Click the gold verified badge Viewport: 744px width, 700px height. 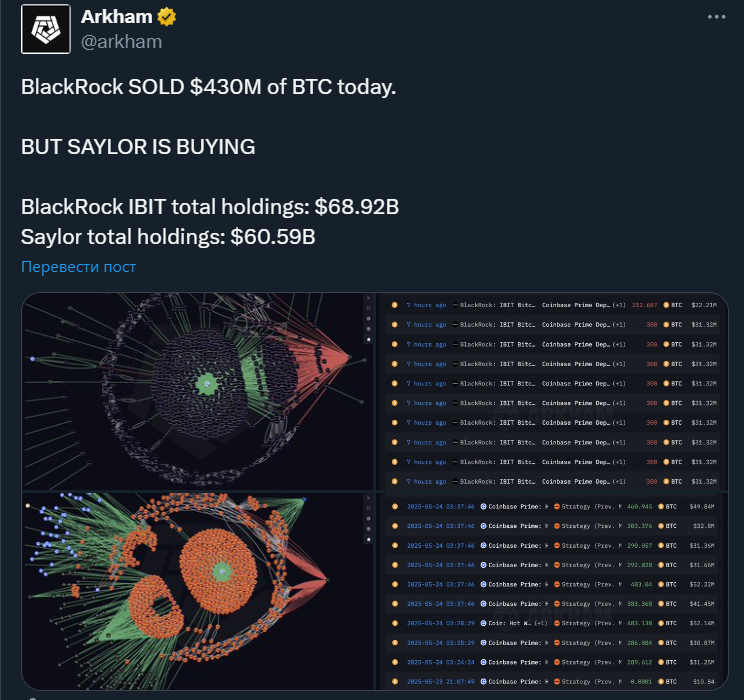167,17
